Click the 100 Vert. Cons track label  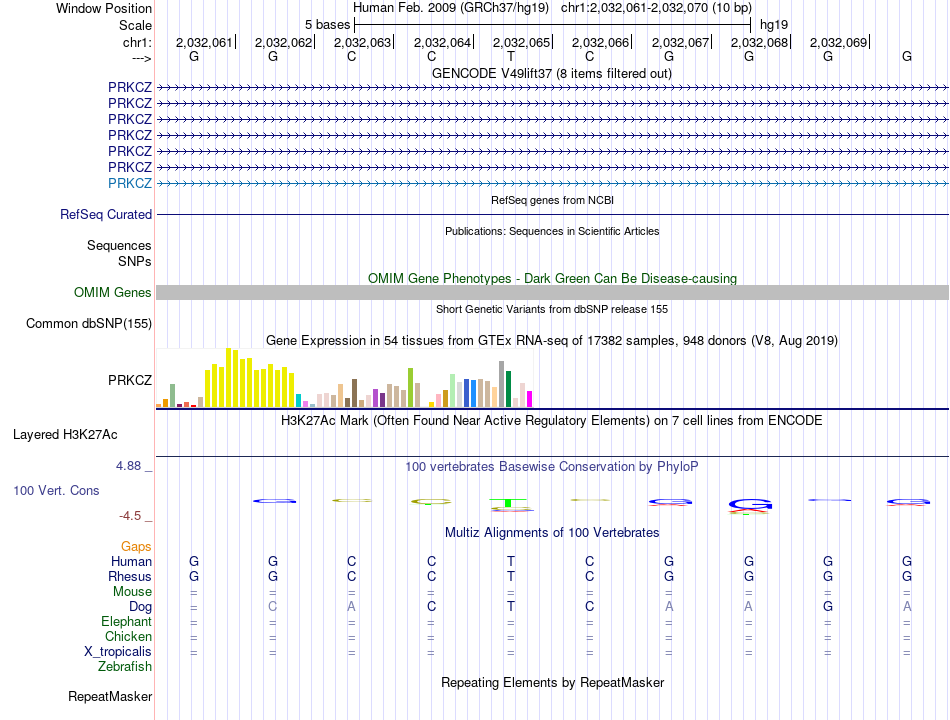click(56, 490)
